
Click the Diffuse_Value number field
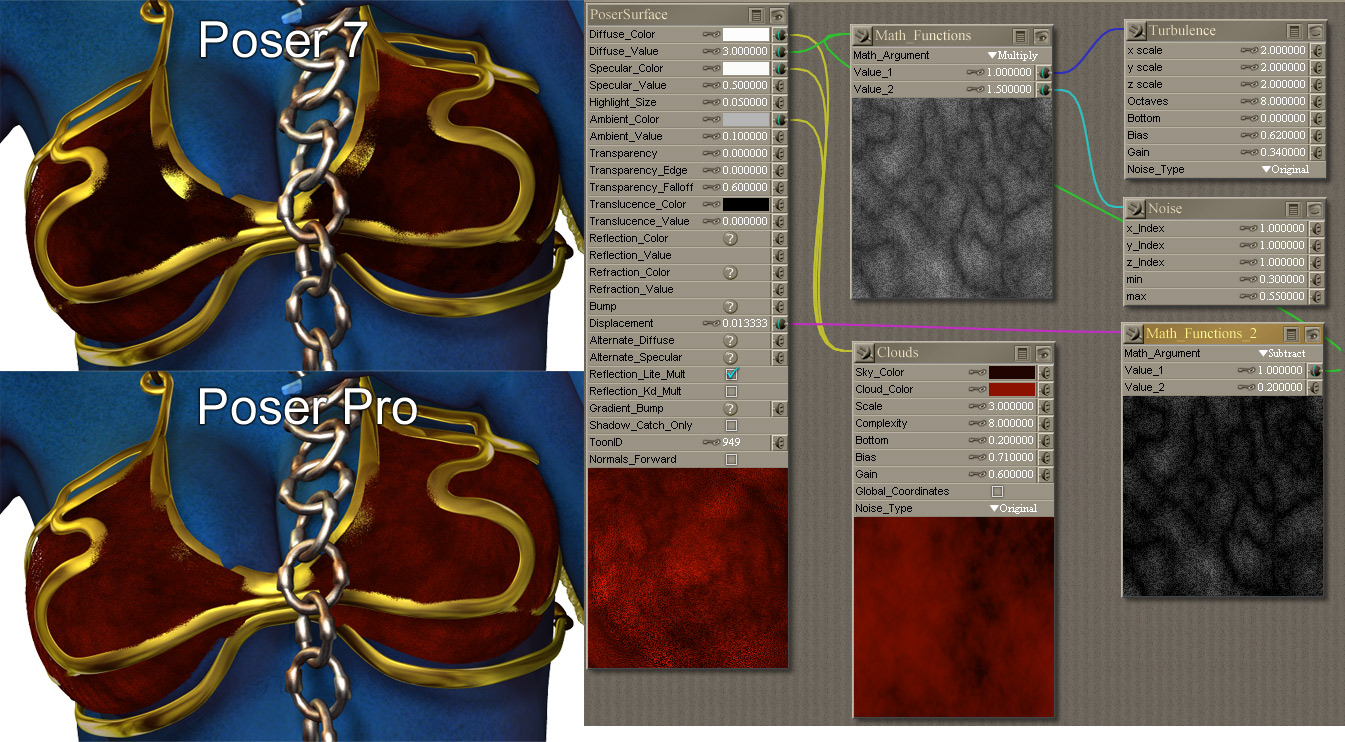point(745,51)
